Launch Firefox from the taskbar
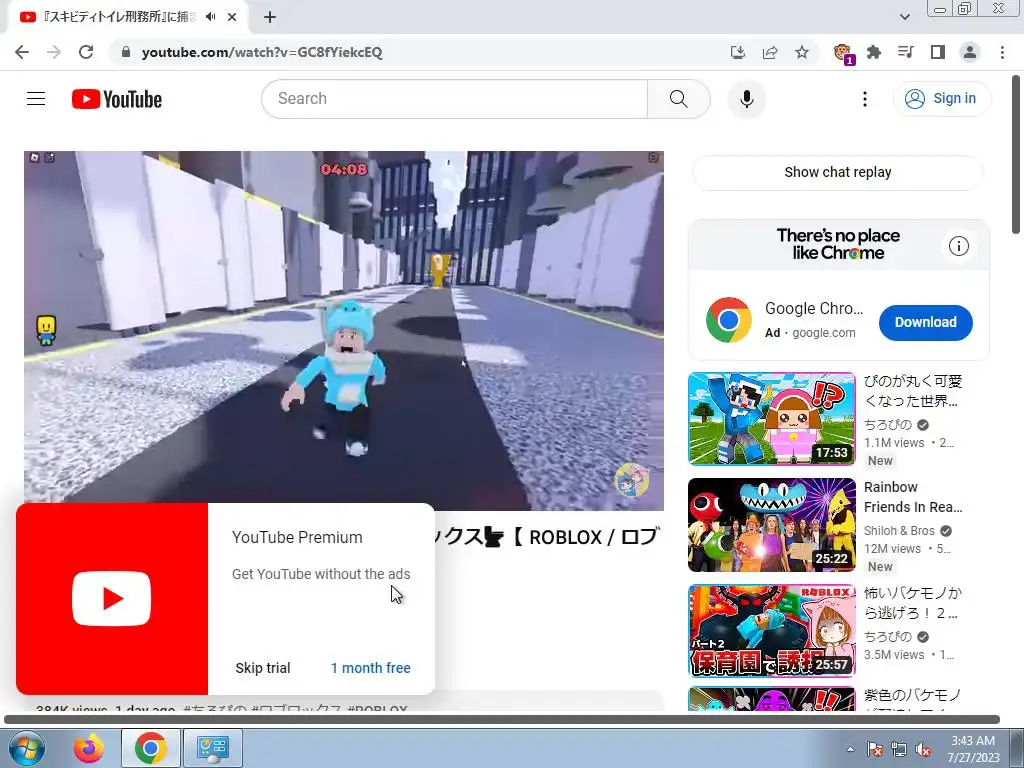The height and width of the screenshot is (768, 1024). pyautogui.click(x=89, y=748)
